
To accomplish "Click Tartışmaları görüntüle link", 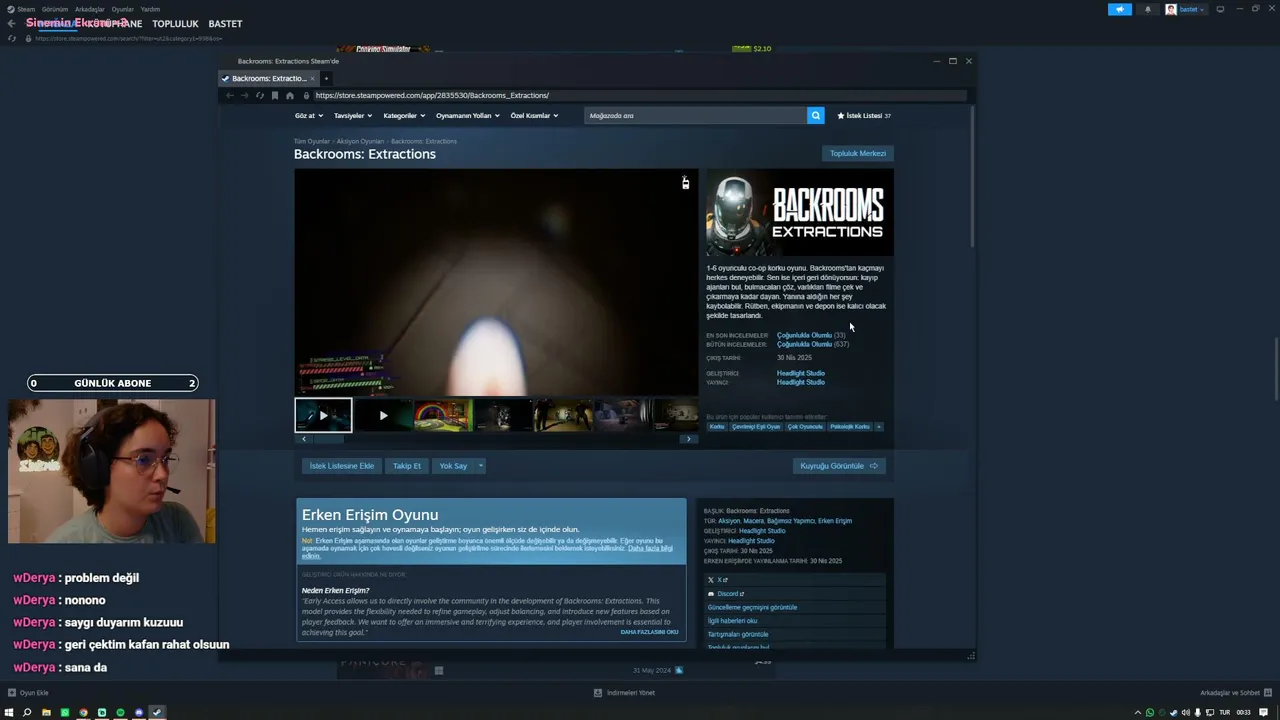I will (738, 634).
